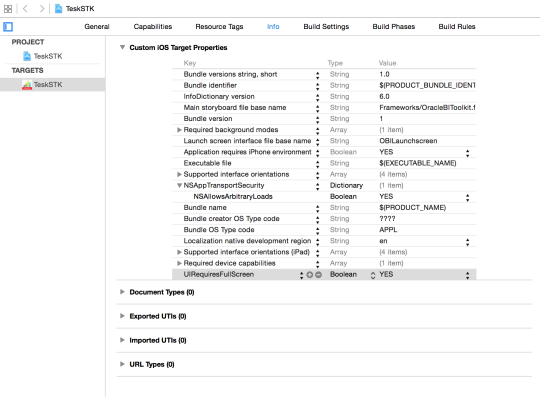
Task: Click the APPL value
Action: coord(388,230)
